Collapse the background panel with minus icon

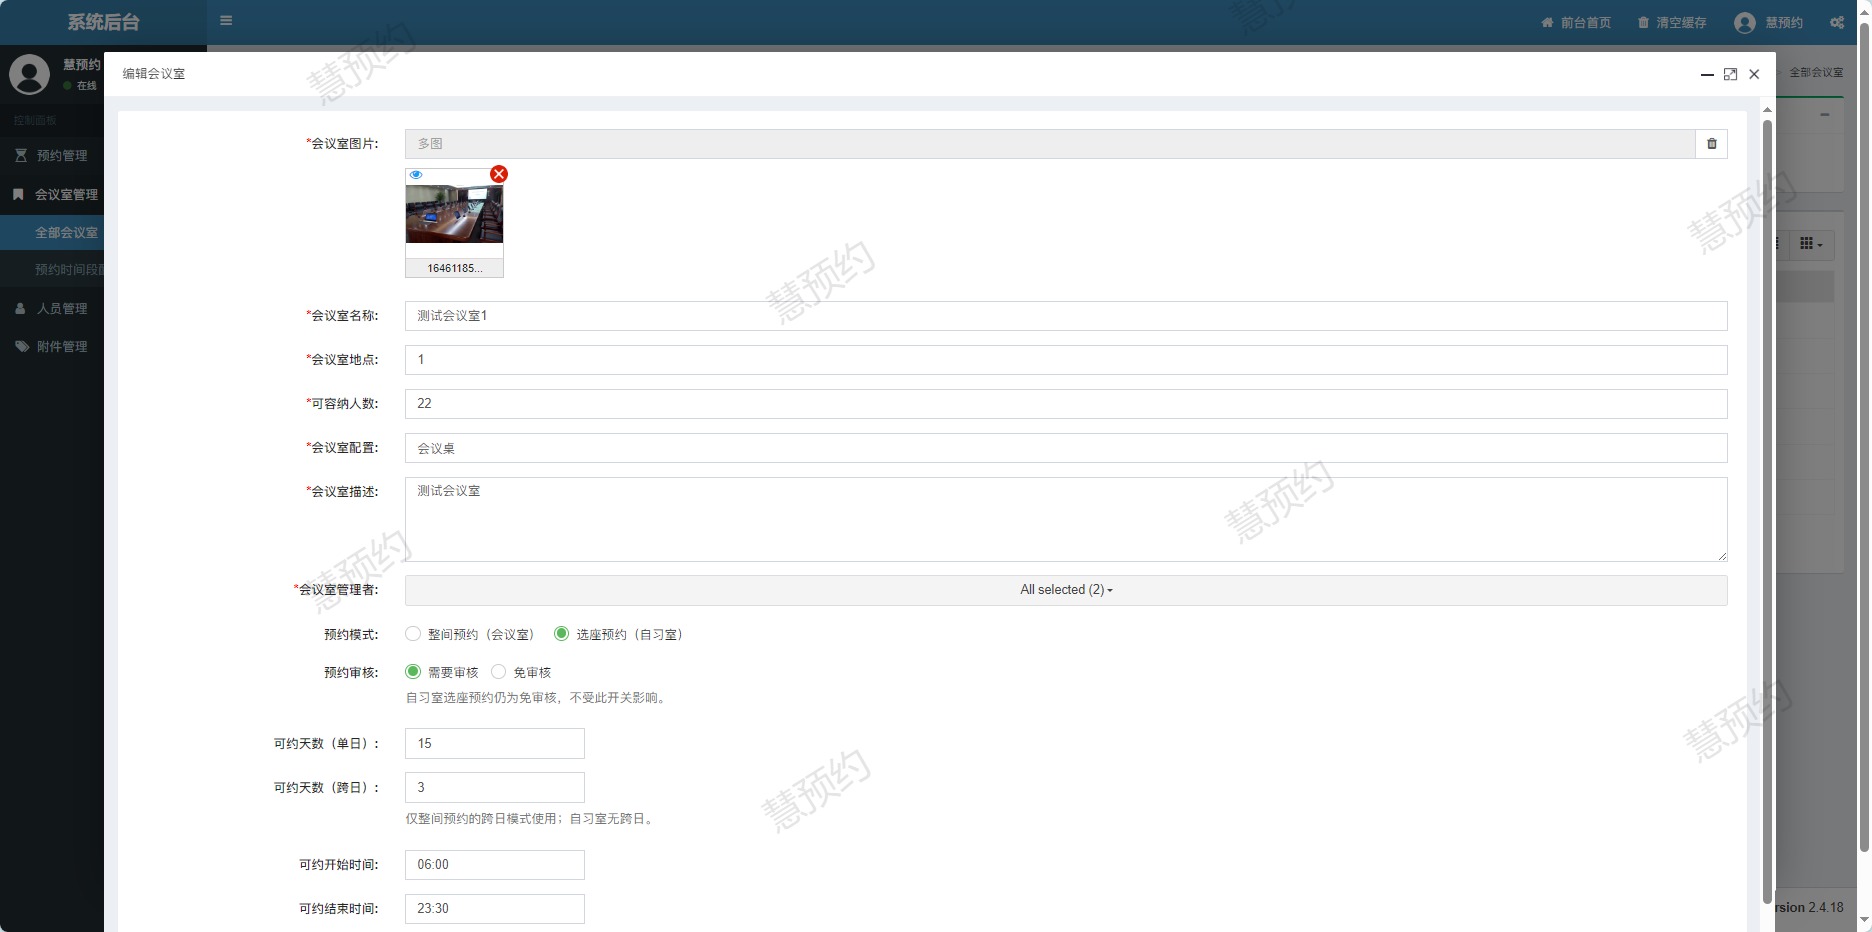[x=1824, y=115]
